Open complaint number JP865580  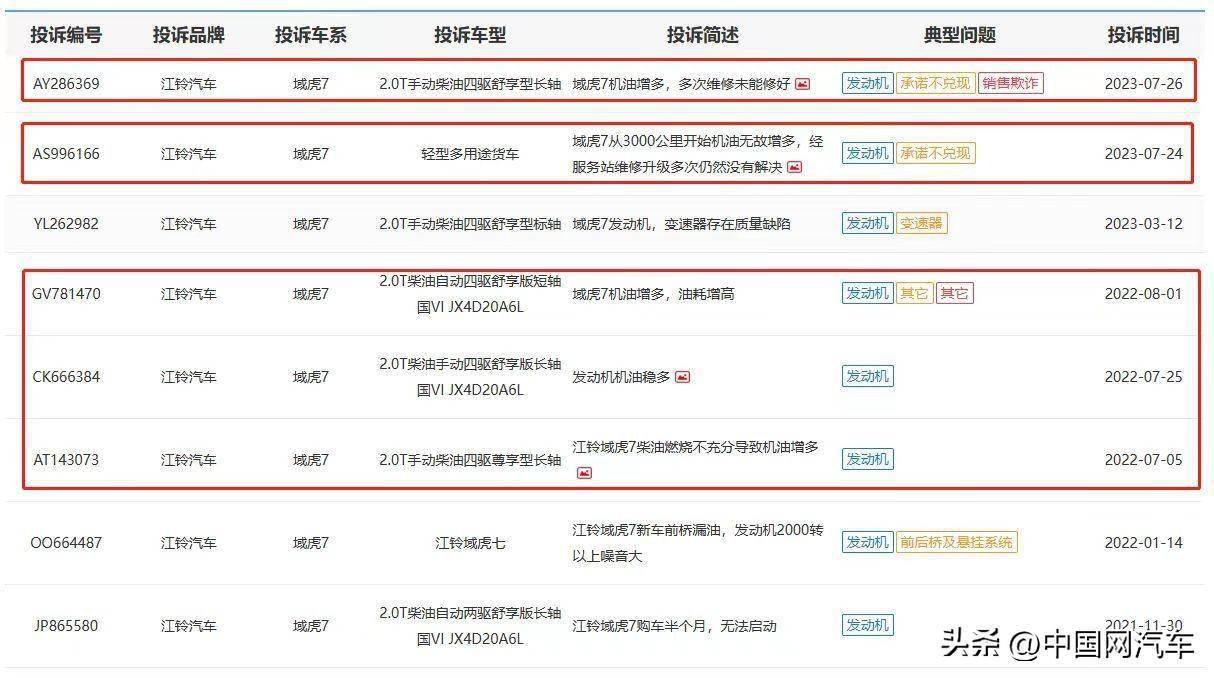pos(66,626)
